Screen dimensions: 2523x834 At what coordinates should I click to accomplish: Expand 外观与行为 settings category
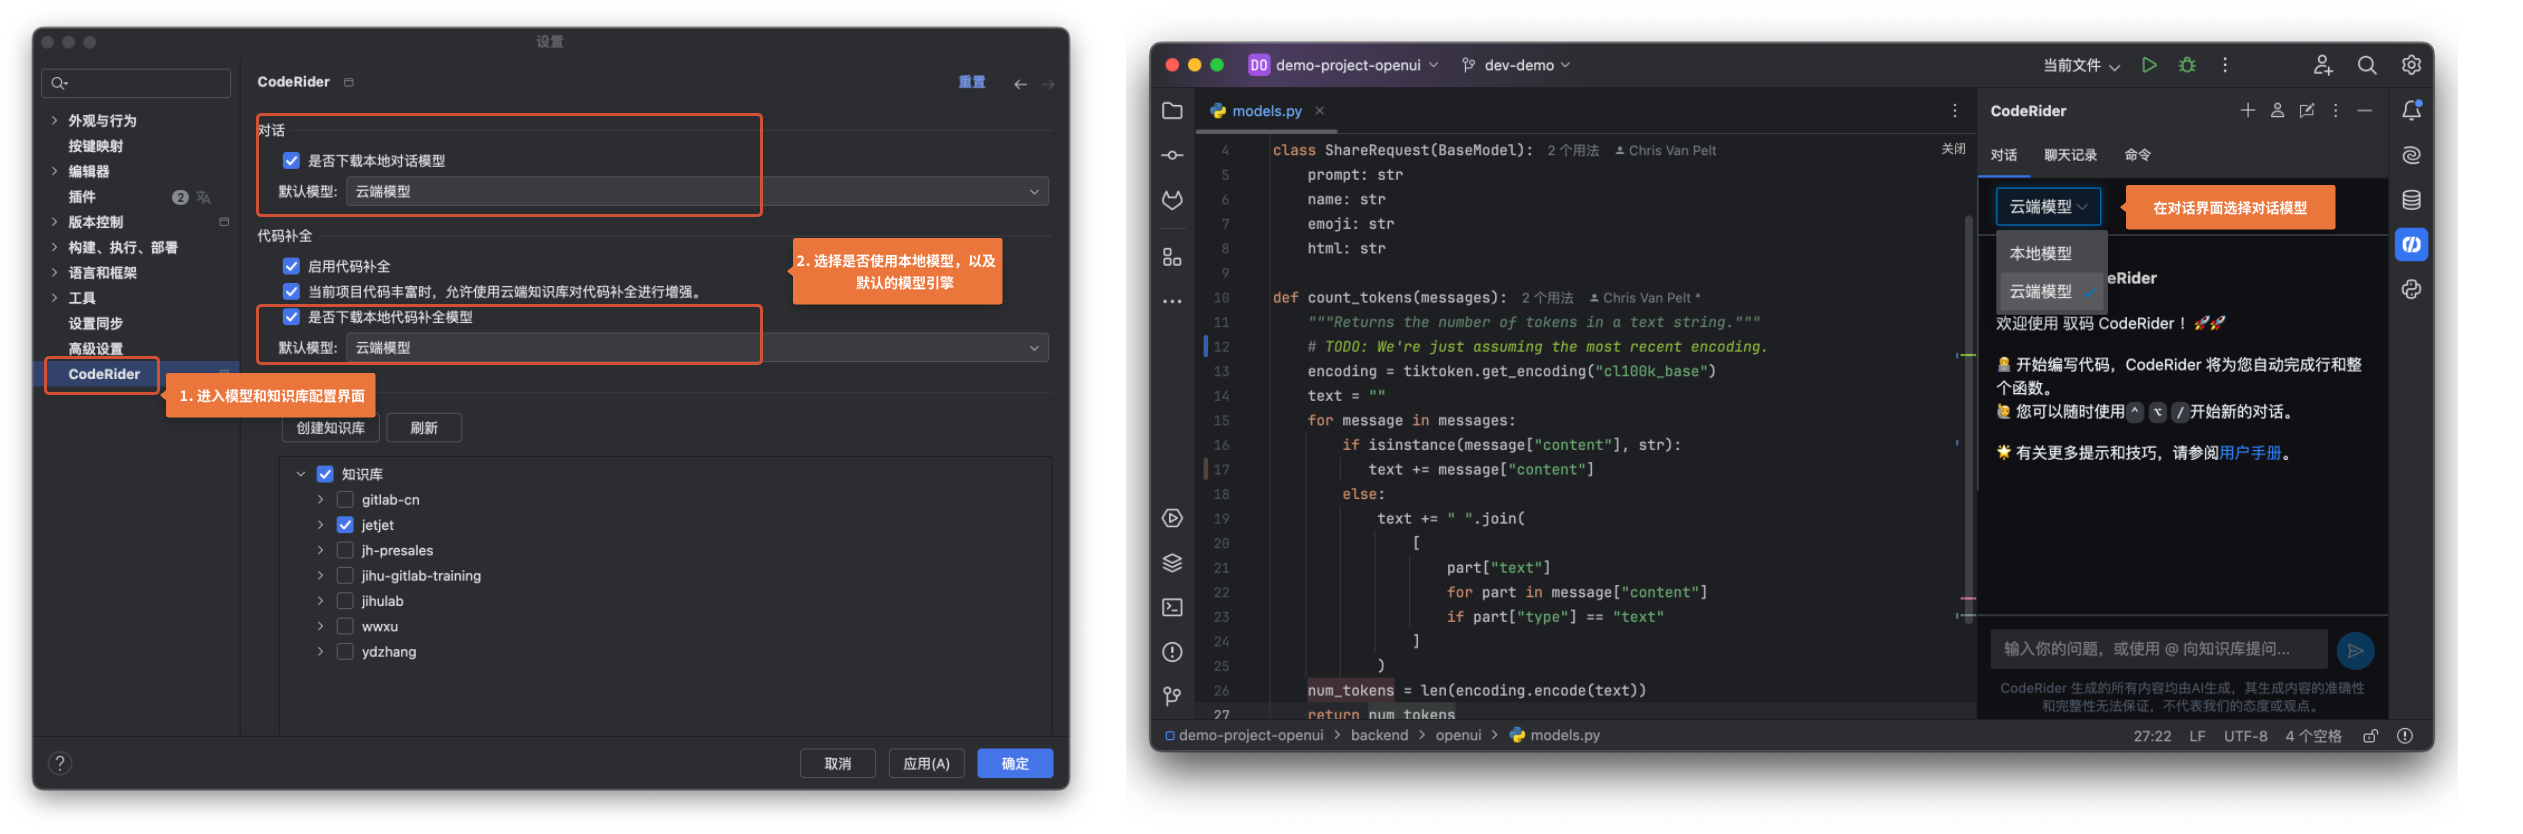point(54,120)
